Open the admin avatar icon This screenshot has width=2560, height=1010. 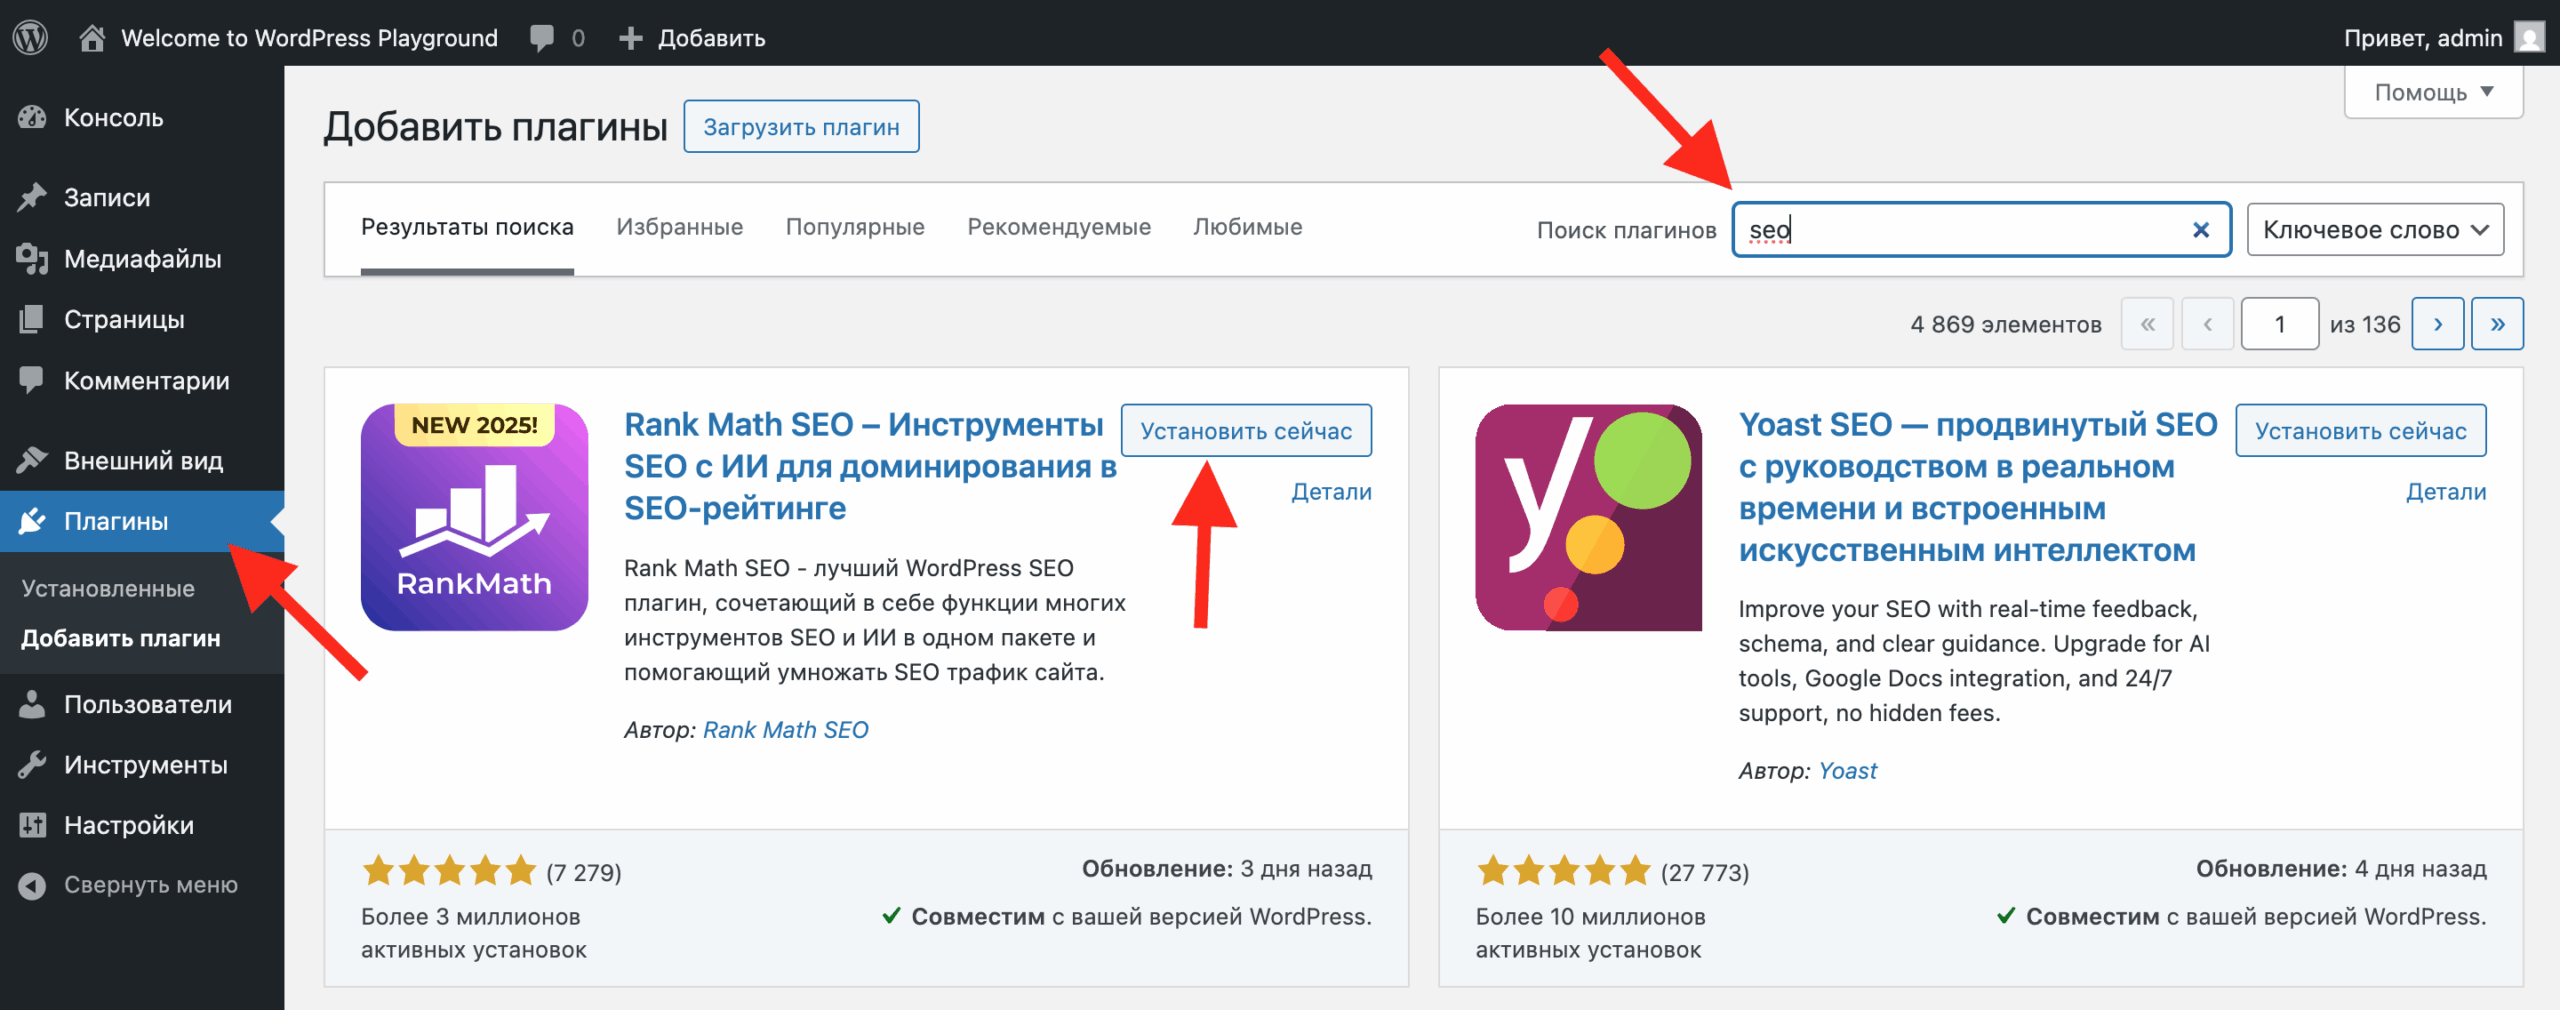(2529, 38)
